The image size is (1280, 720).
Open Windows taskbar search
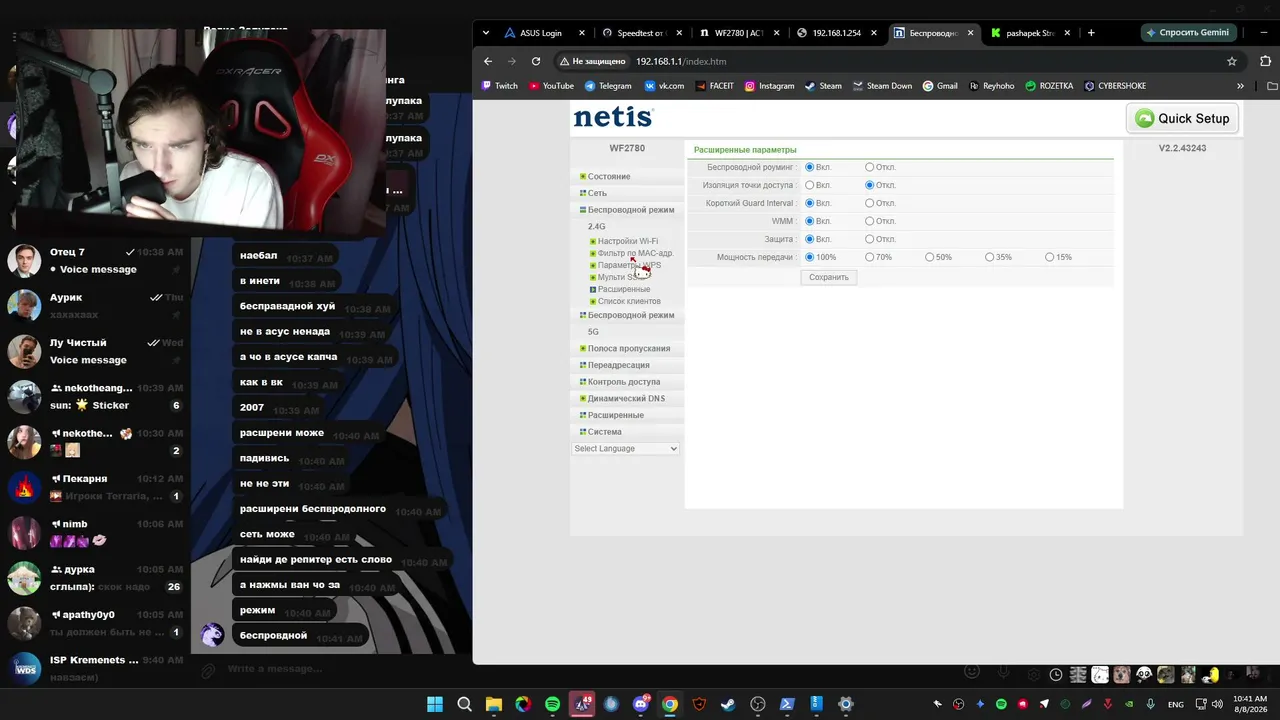point(464,704)
